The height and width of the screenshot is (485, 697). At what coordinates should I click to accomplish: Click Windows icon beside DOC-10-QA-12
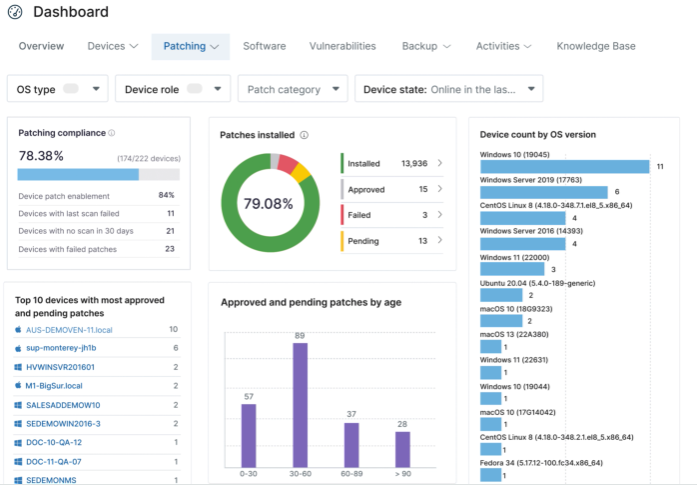click(18, 443)
